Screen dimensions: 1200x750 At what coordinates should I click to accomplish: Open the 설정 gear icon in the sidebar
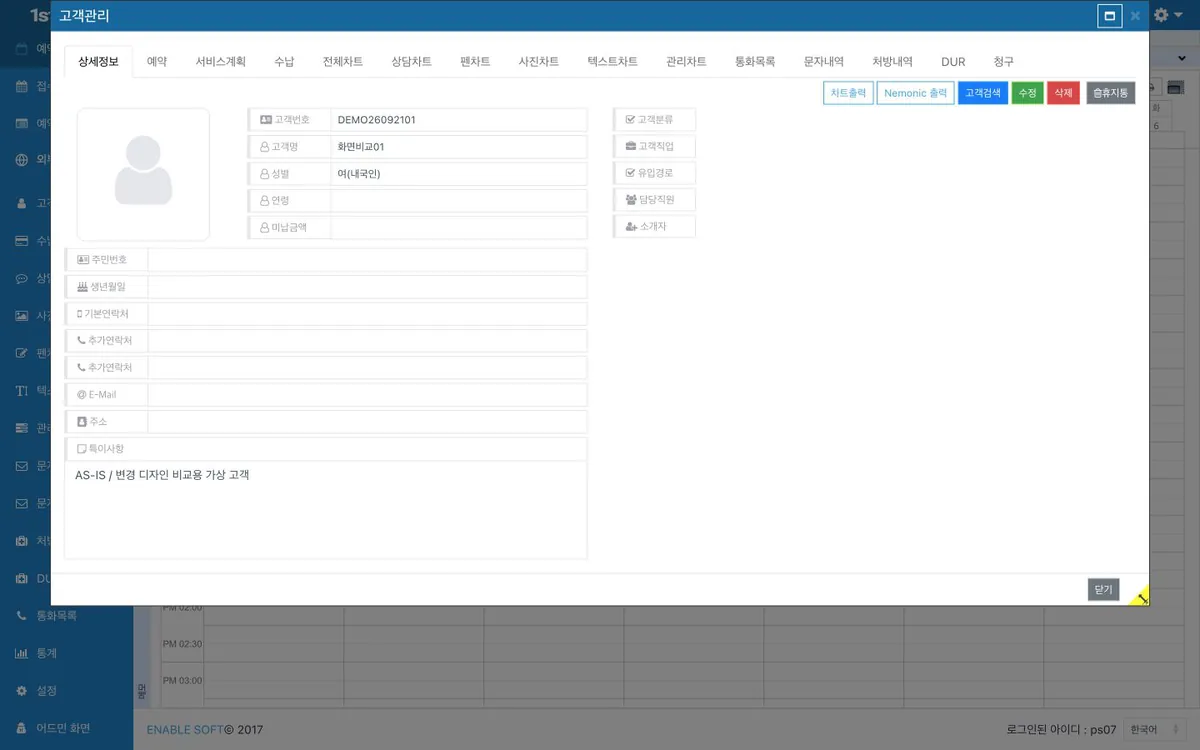[x=22, y=691]
